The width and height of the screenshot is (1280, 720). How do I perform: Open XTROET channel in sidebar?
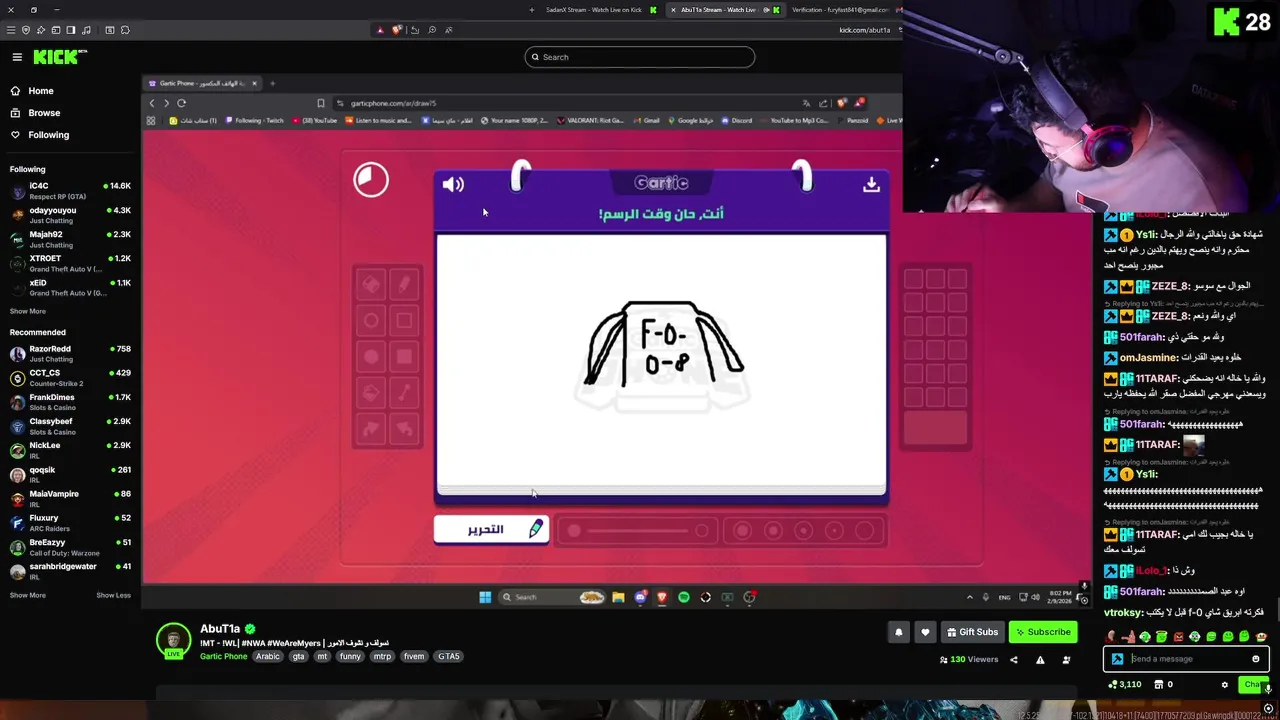click(70, 263)
